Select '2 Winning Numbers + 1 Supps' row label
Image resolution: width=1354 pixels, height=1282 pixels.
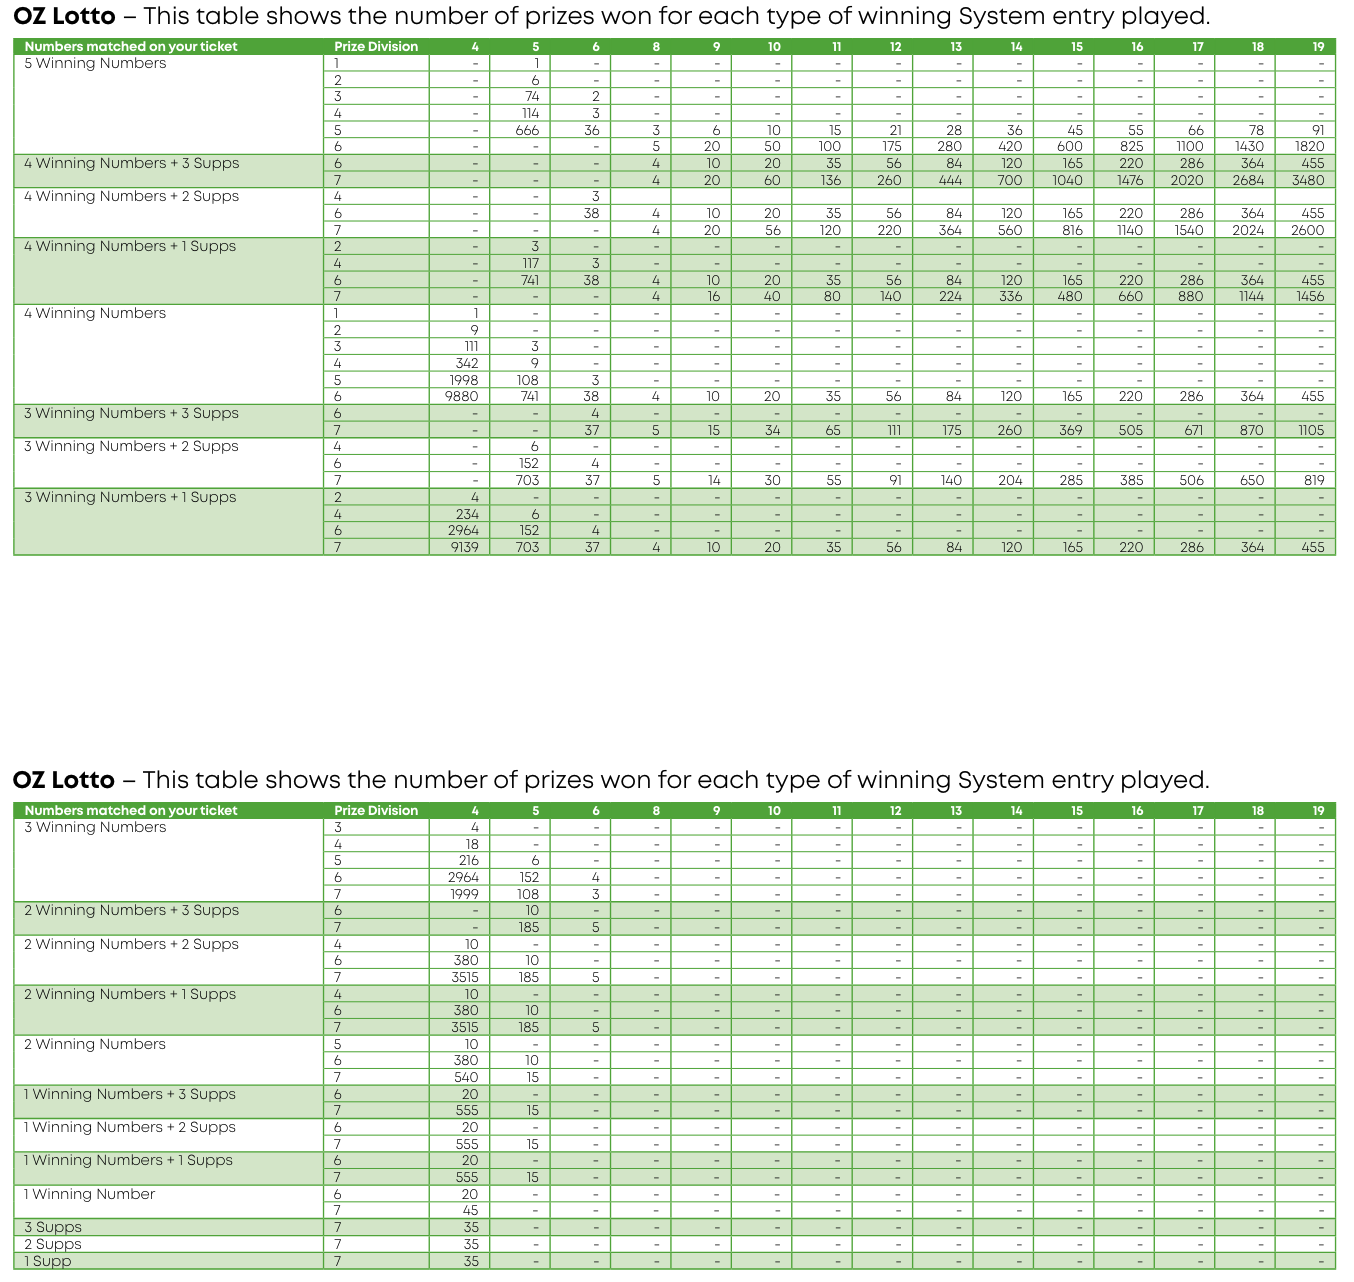[x=130, y=994]
